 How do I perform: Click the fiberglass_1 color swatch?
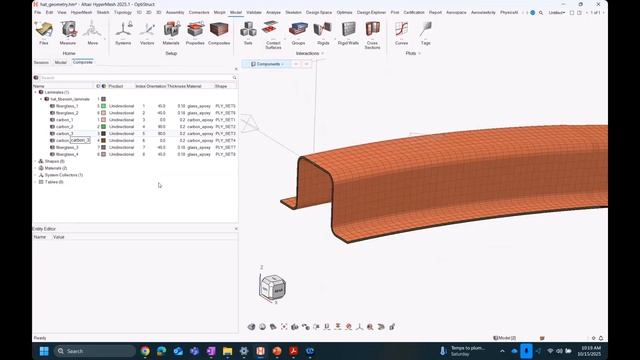(x=104, y=106)
